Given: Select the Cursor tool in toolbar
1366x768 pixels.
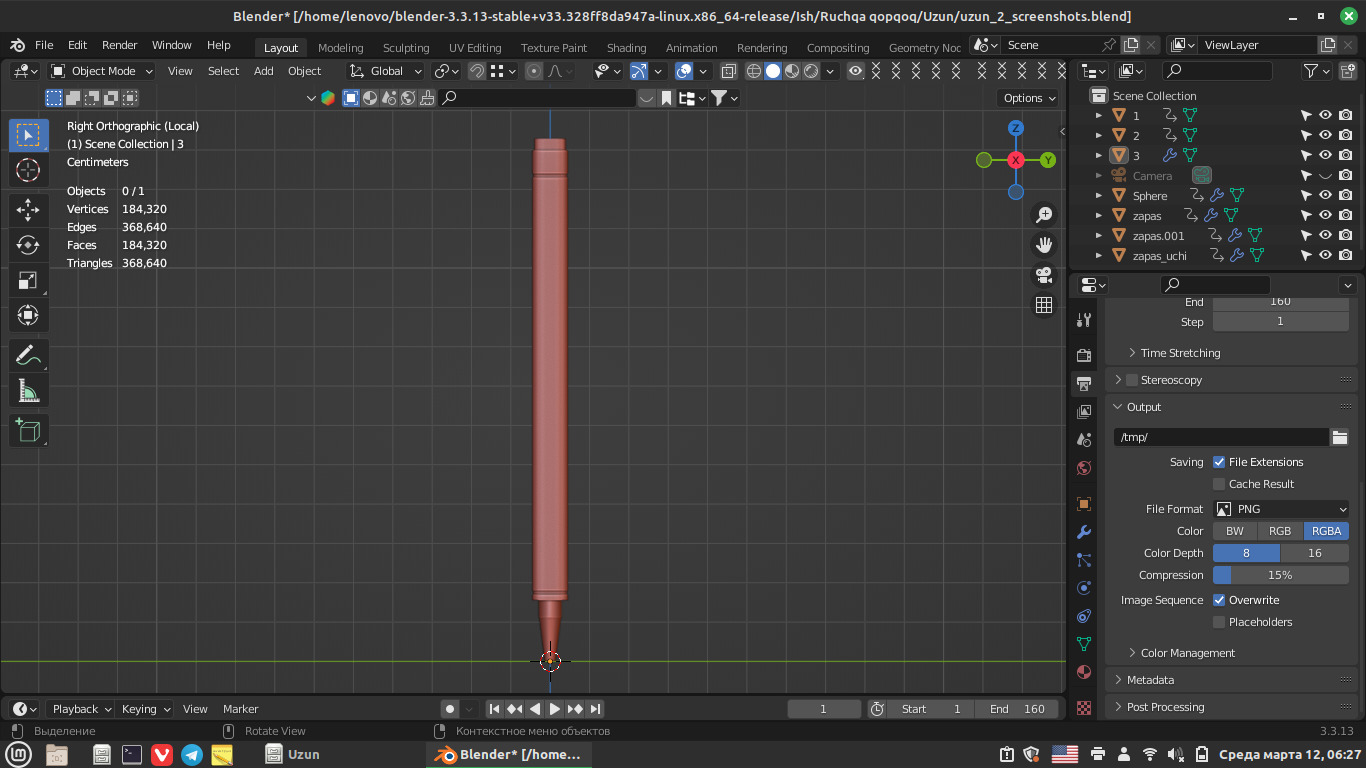Looking at the screenshot, I should pyautogui.click(x=28, y=170).
